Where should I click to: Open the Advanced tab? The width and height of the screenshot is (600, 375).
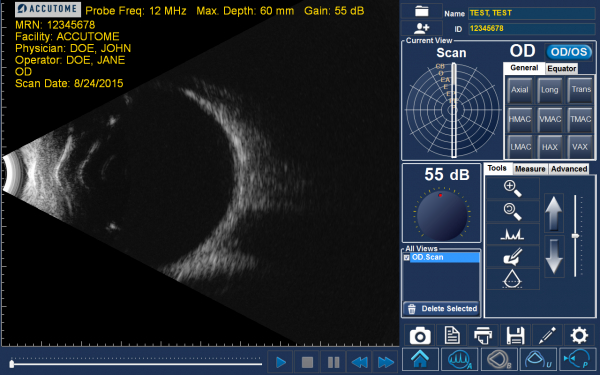coord(569,169)
